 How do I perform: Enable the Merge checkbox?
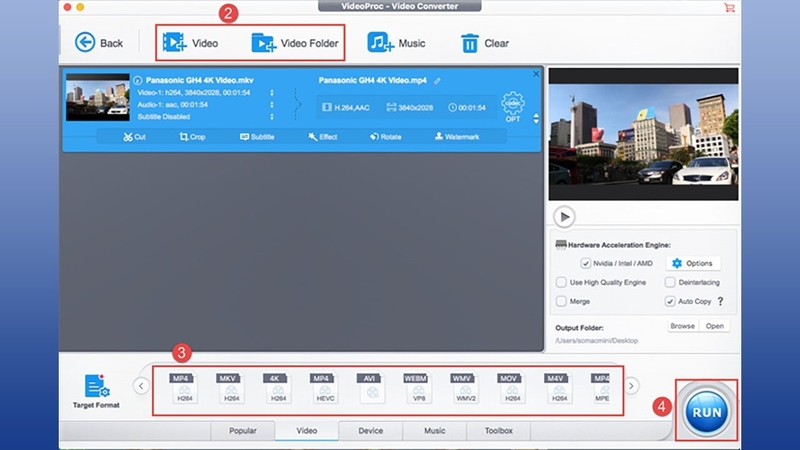click(x=561, y=301)
